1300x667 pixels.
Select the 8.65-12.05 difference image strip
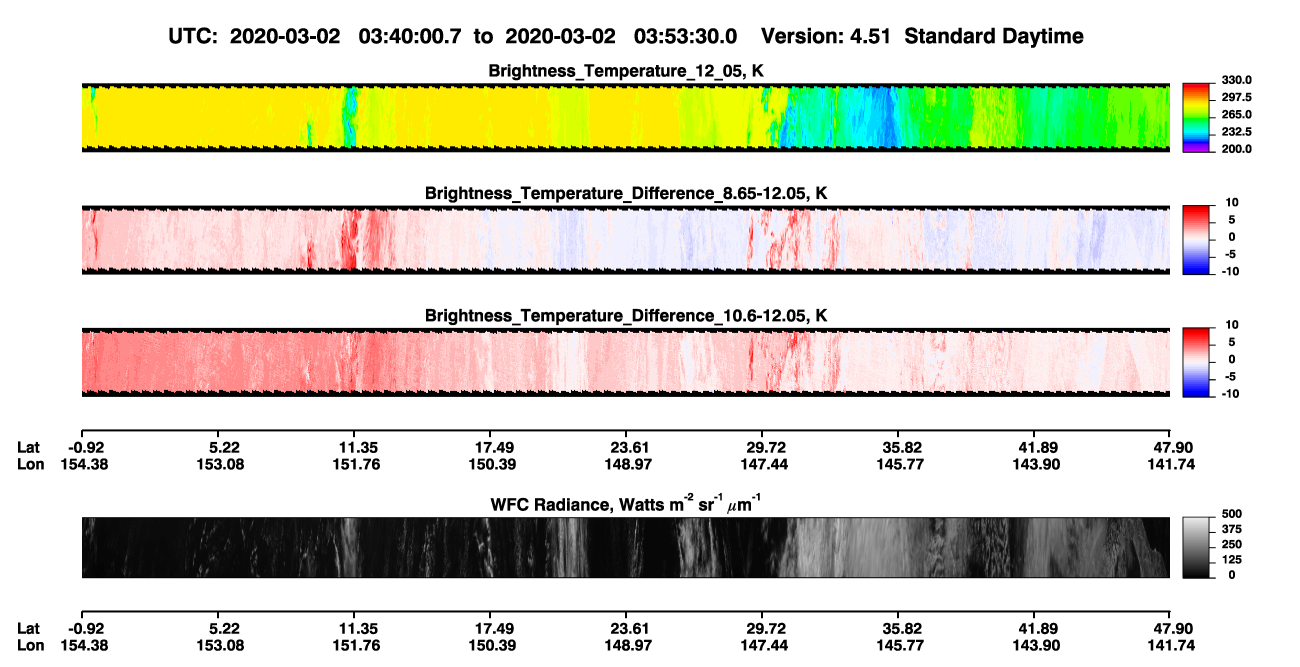(625, 239)
